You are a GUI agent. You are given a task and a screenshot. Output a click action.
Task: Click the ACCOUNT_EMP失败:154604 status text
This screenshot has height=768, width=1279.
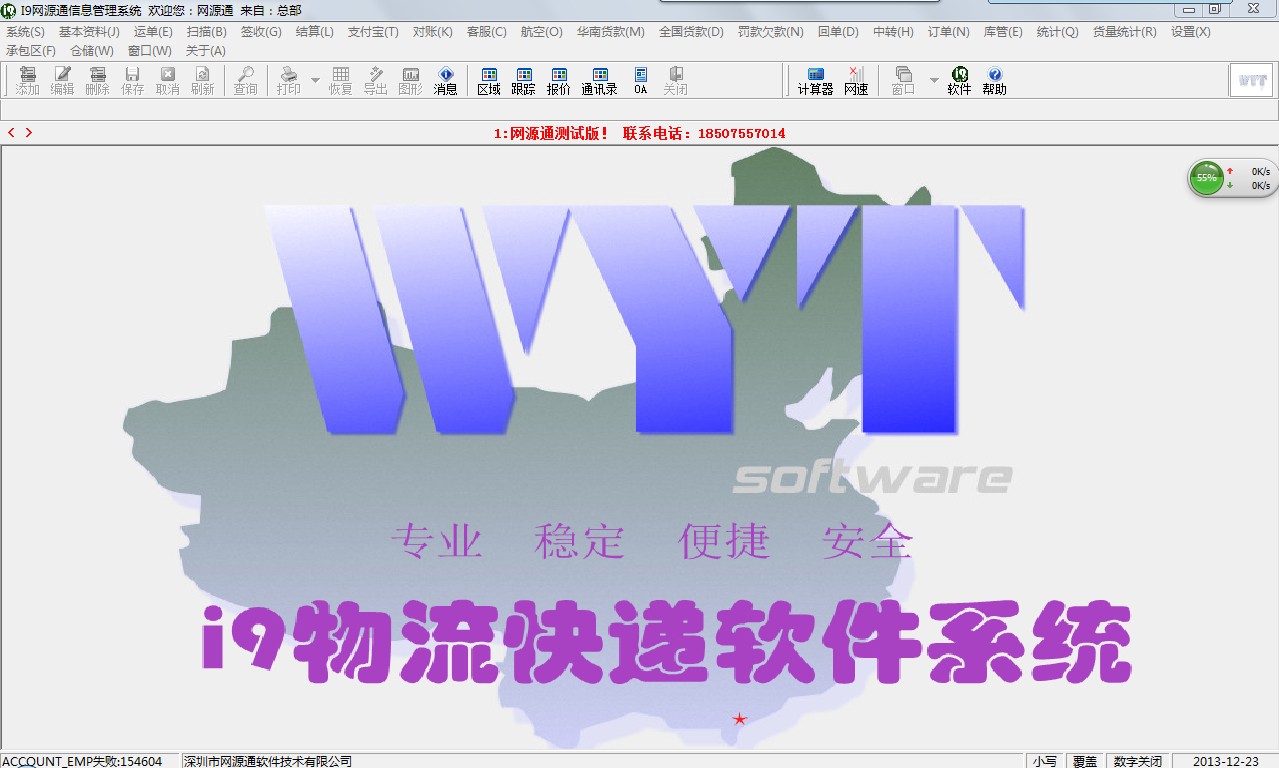(x=82, y=761)
